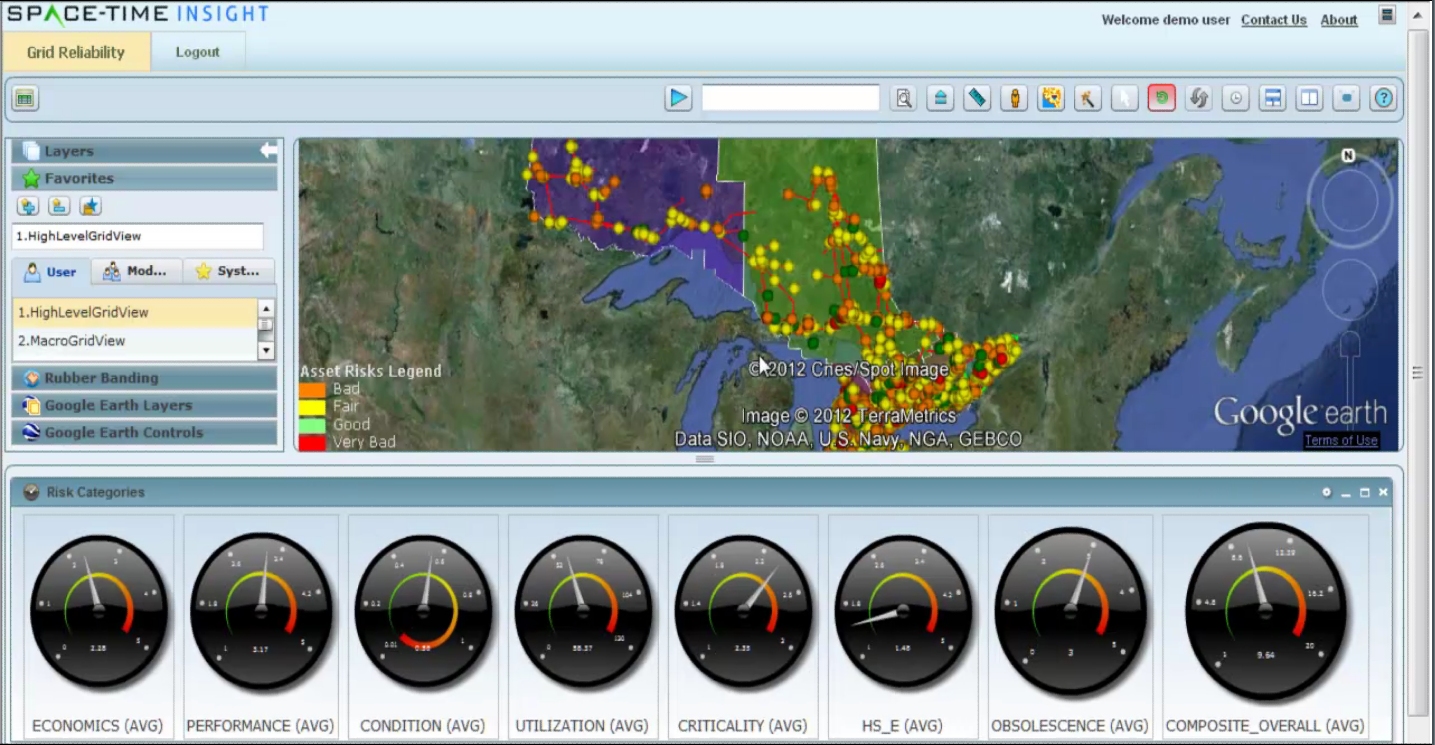Expand the Favorites panel header
1435x745 pixels.
[144, 178]
